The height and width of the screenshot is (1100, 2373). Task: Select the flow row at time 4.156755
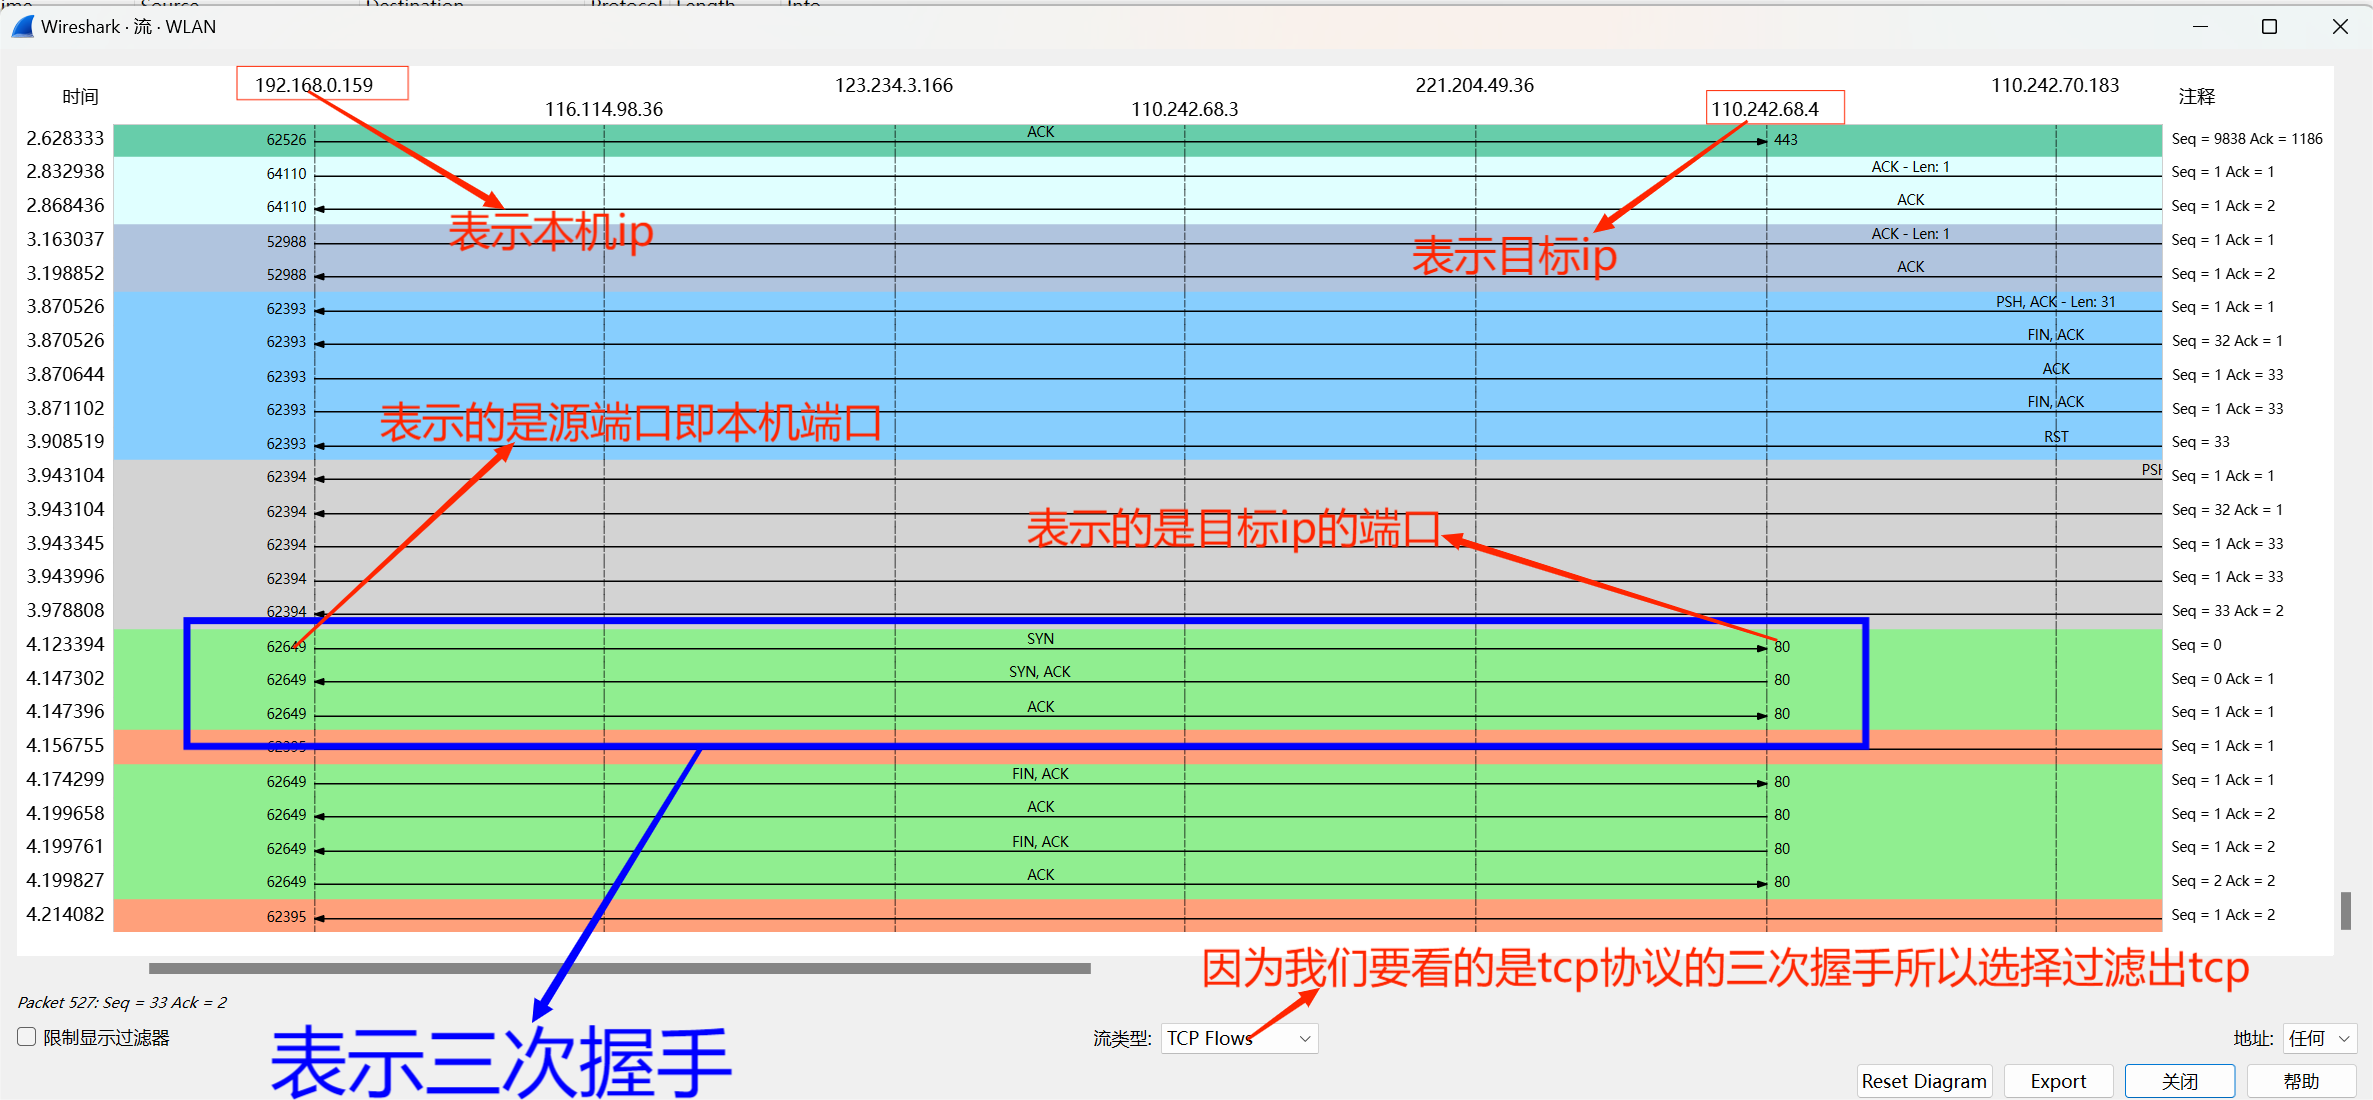tap(1137, 747)
